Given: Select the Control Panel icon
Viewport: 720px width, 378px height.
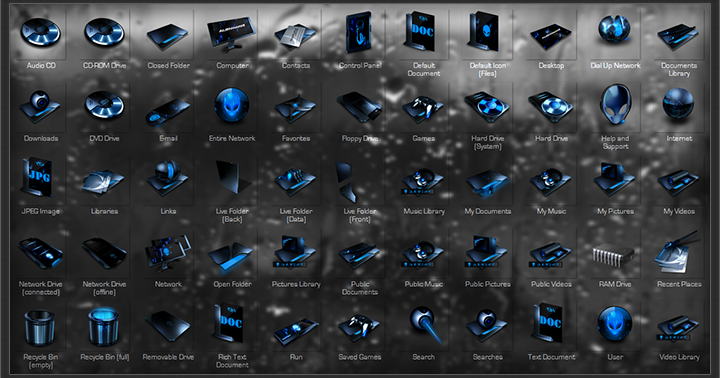Looking at the screenshot, I should tap(359, 31).
